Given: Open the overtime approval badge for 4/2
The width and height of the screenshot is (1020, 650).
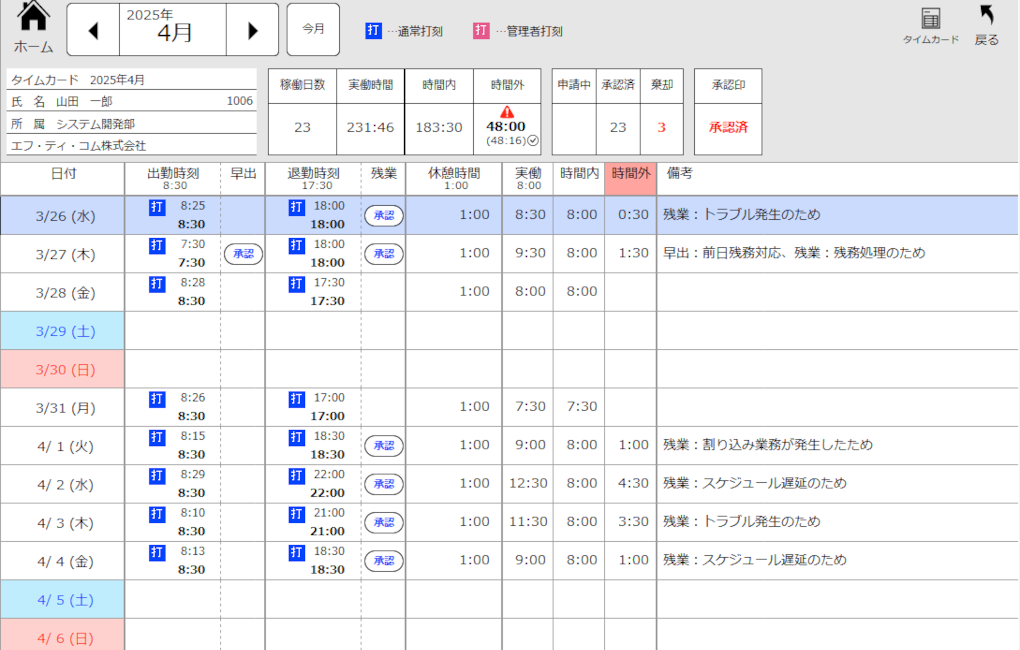Looking at the screenshot, I should tap(384, 484).
